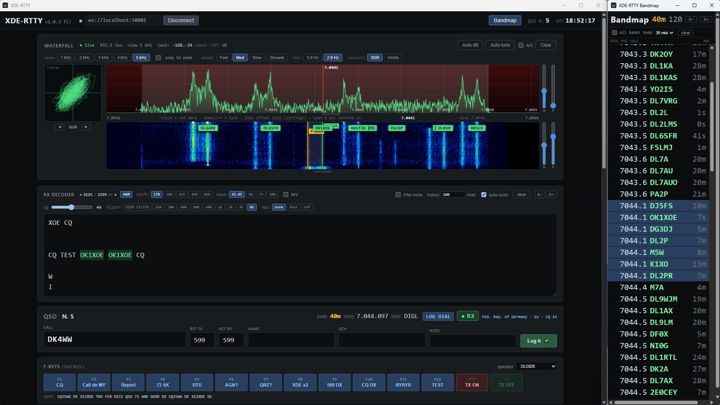Click first highlighted OK1XOE callsign in decoder

[92, 255]
